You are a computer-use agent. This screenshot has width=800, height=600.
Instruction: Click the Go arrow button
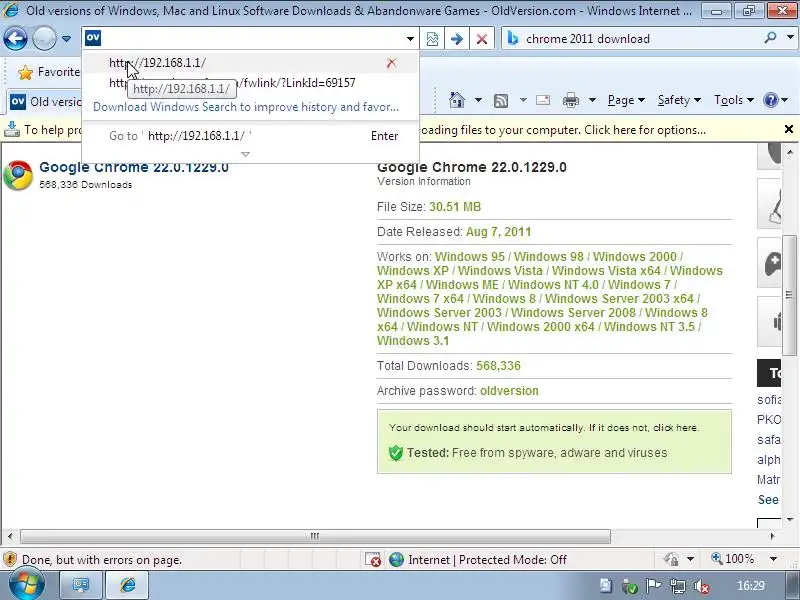[457, 39]
